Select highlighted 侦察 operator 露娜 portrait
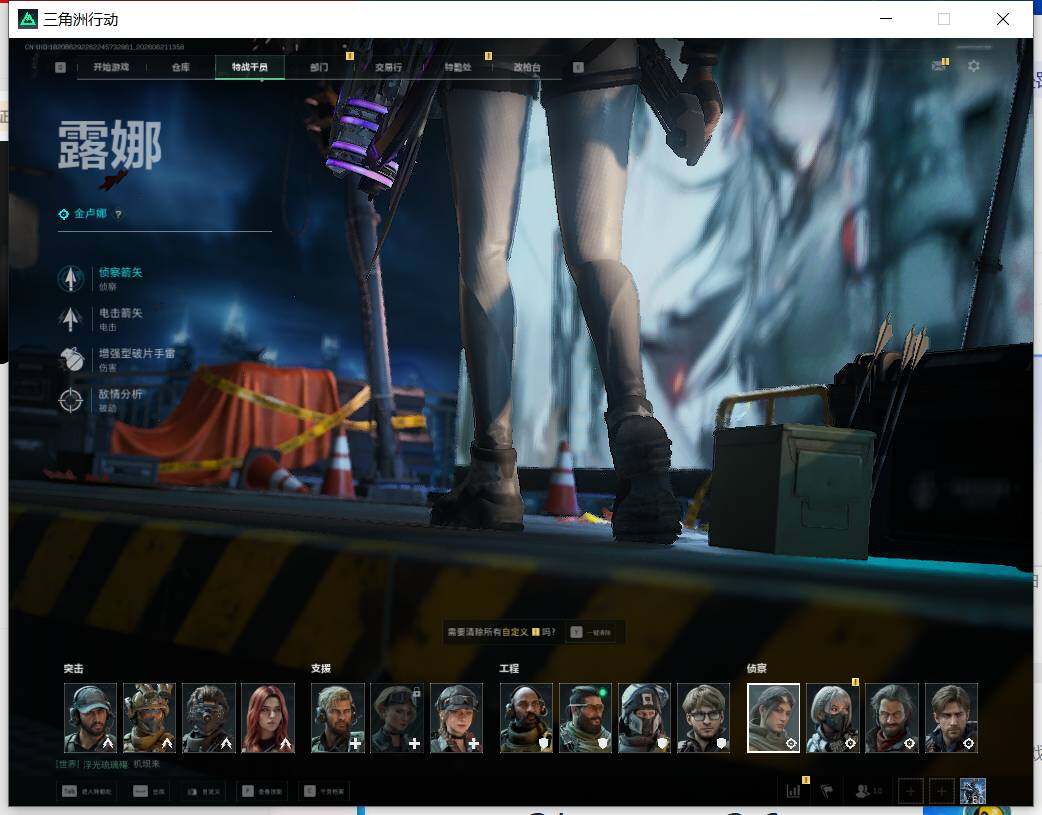 click(x=774, y=718)
